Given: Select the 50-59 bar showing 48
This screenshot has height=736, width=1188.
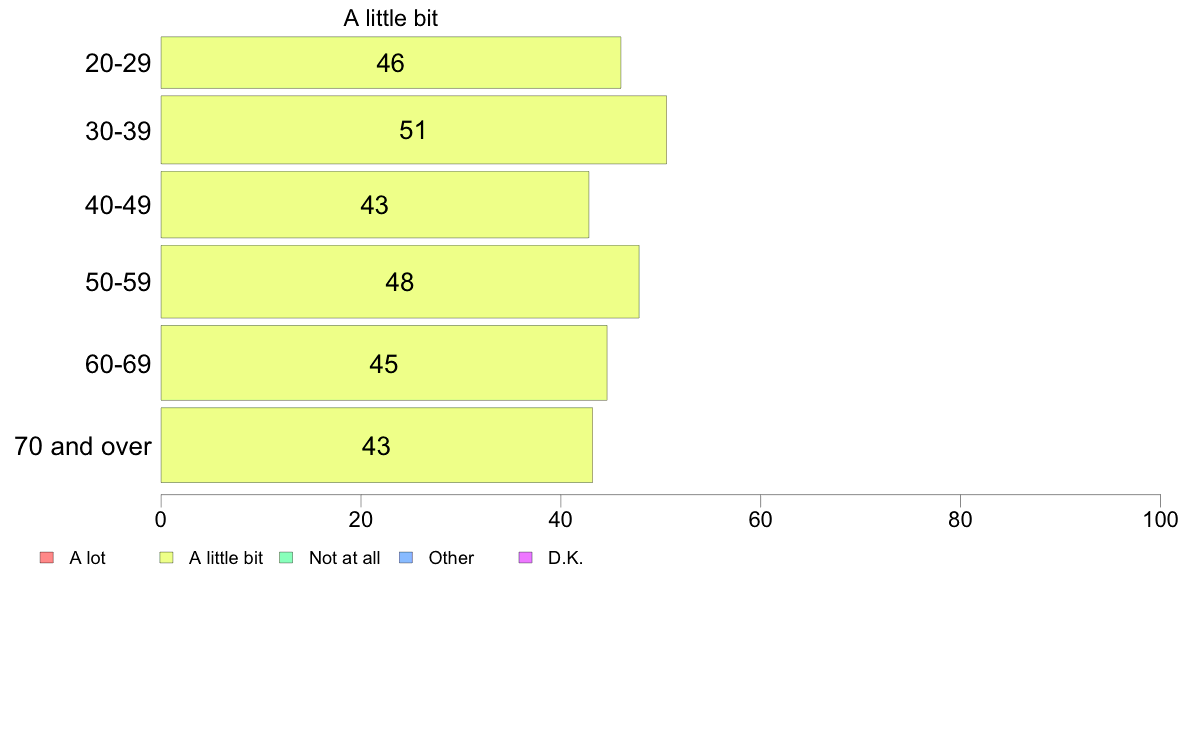Looking at the screenshot, I should 400,282.
